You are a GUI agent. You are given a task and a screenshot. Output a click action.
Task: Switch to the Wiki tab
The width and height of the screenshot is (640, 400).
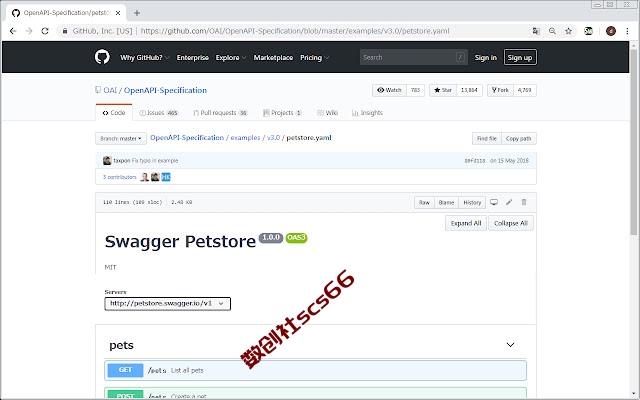coord(327,113)
